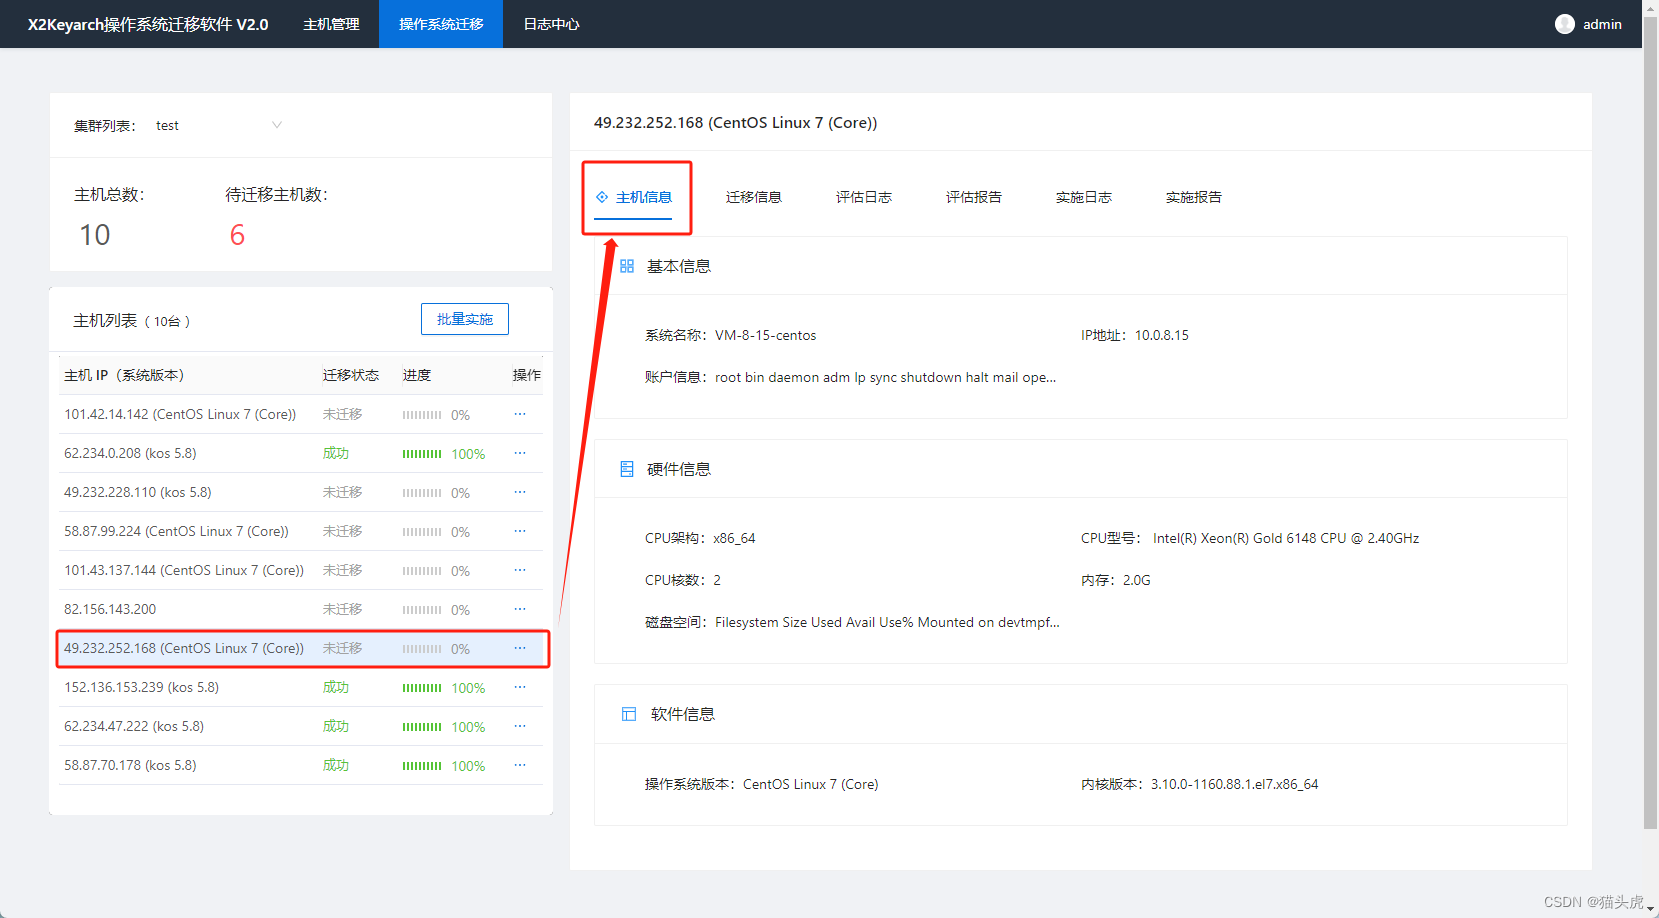The image size is (1659, 918).
Task: Open the 主机管理 menu
Action: click(x=331, y=24)
